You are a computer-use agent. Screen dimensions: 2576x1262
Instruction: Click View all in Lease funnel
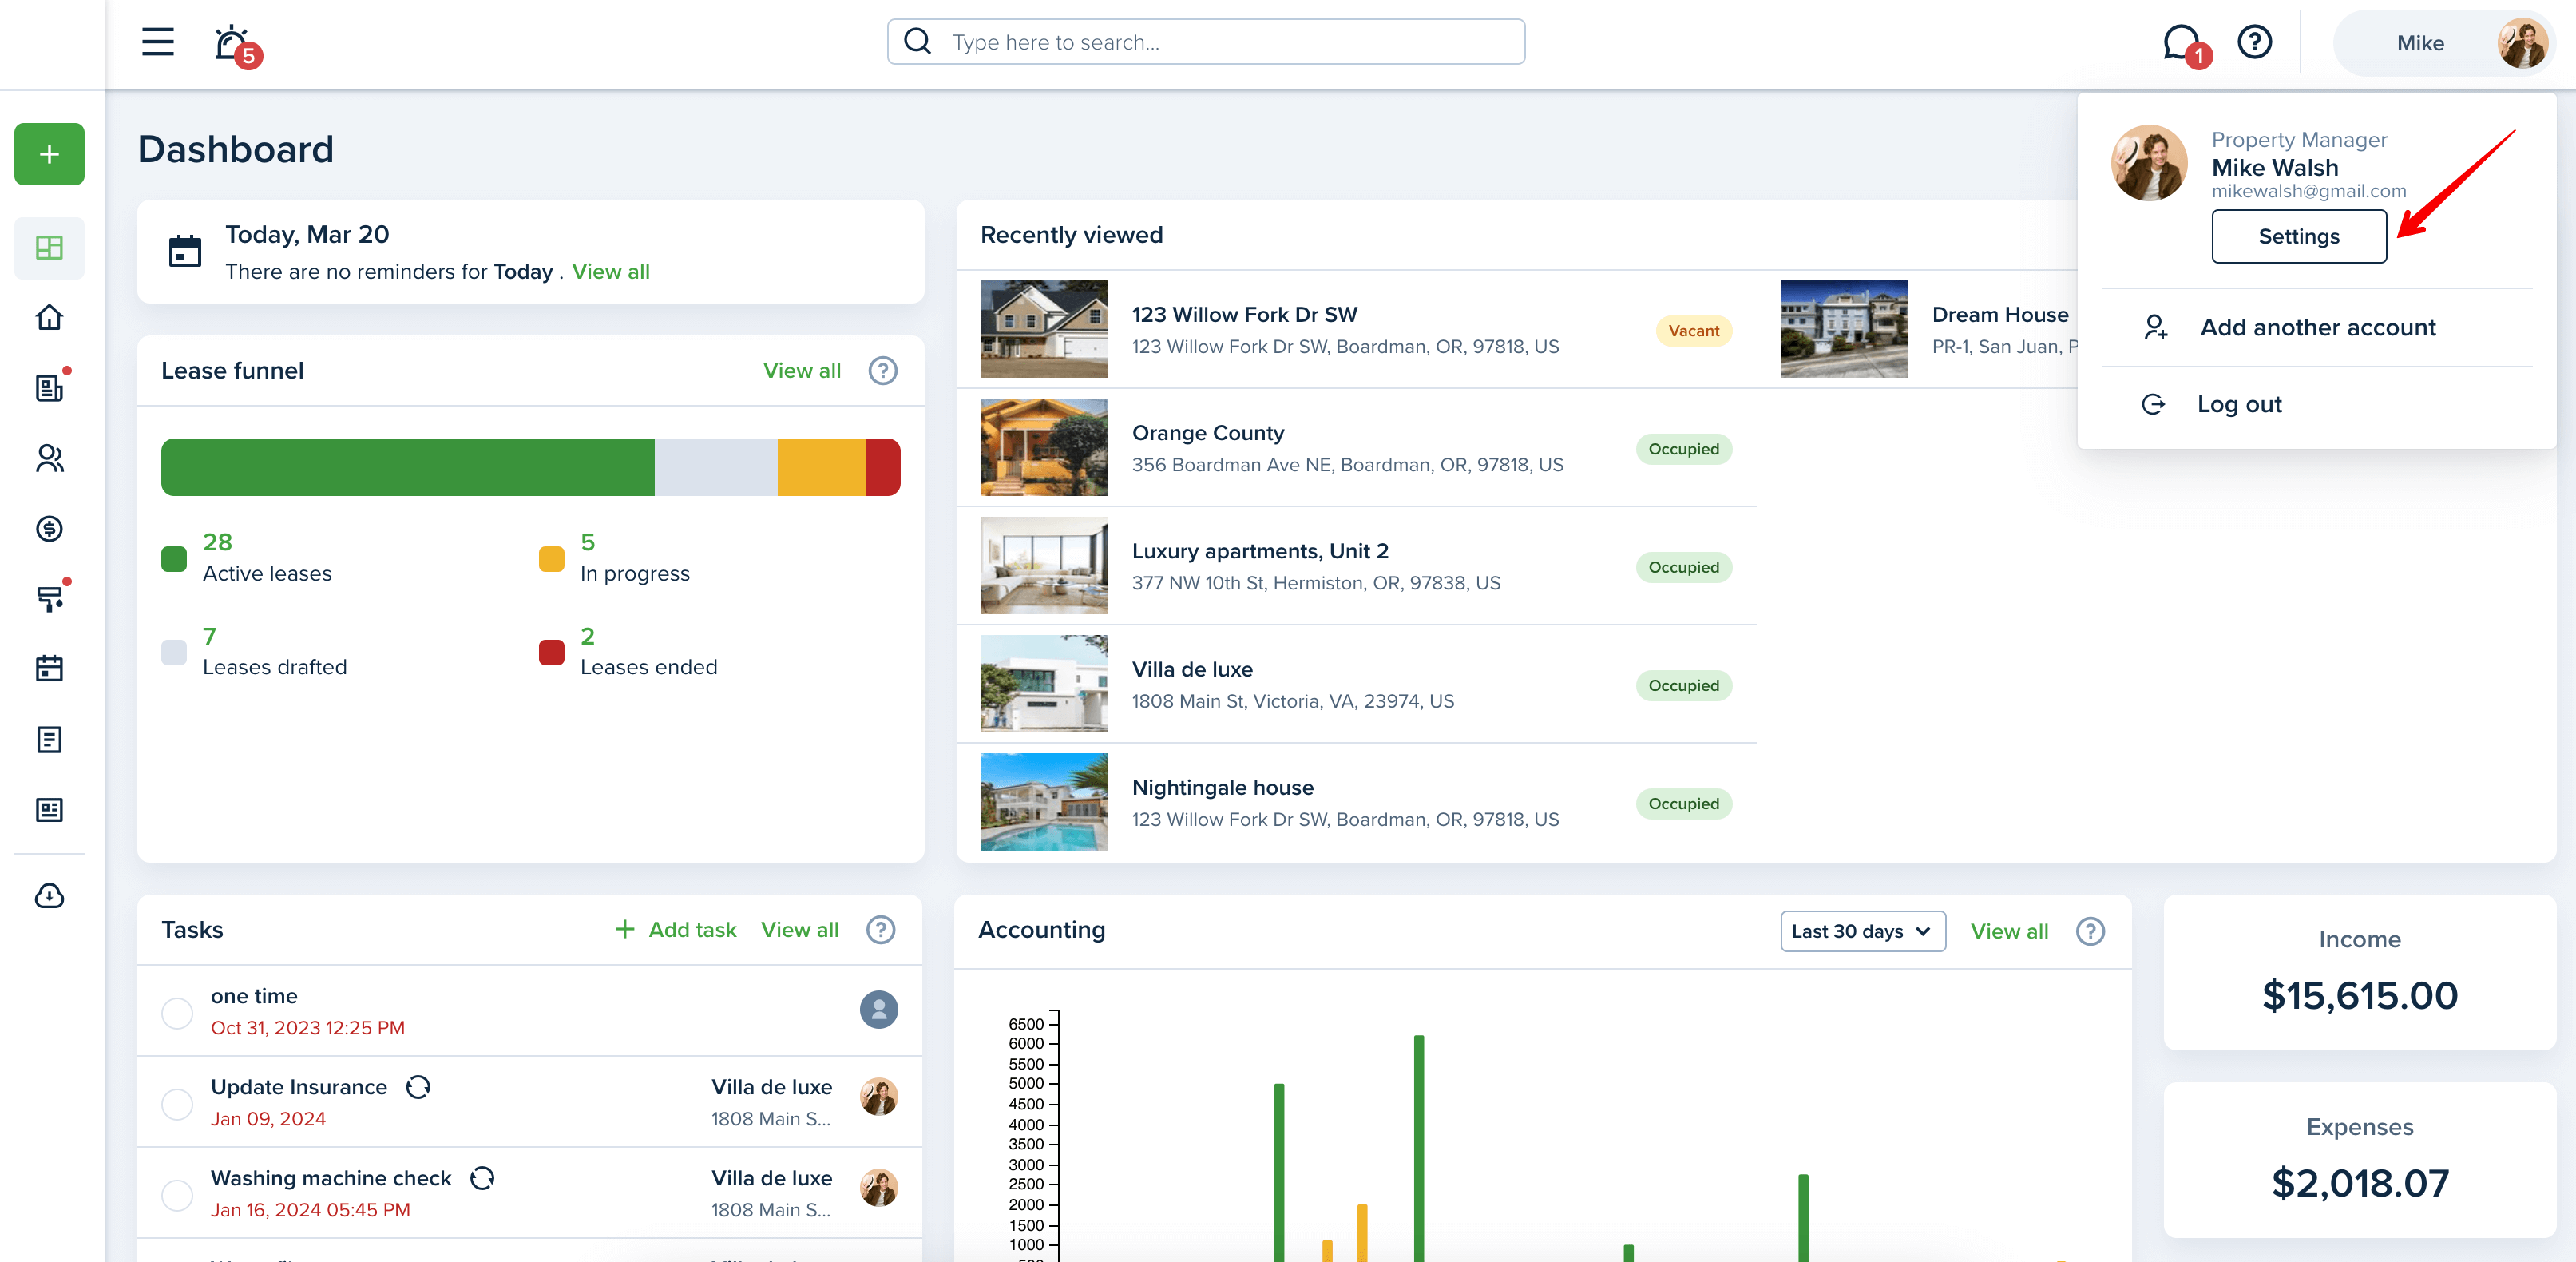(801, 371)
